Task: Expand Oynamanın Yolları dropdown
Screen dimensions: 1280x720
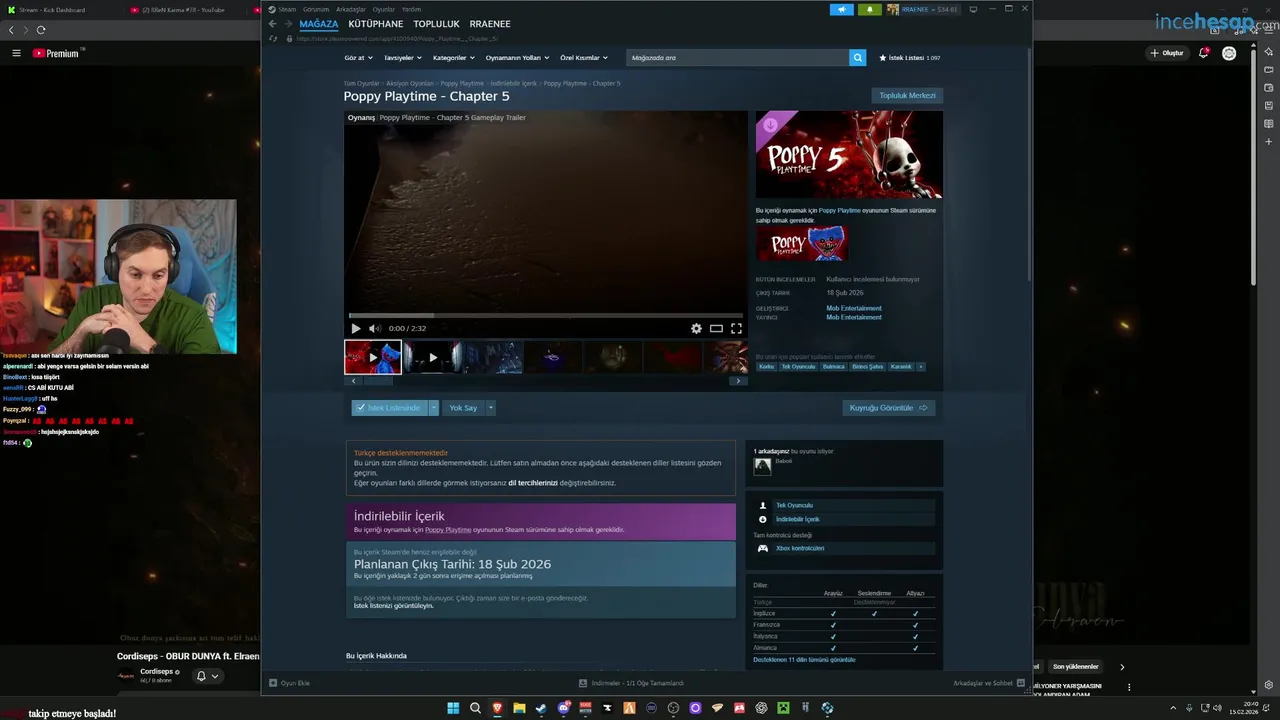Action: pyautogui.click(x=516, y=58)
